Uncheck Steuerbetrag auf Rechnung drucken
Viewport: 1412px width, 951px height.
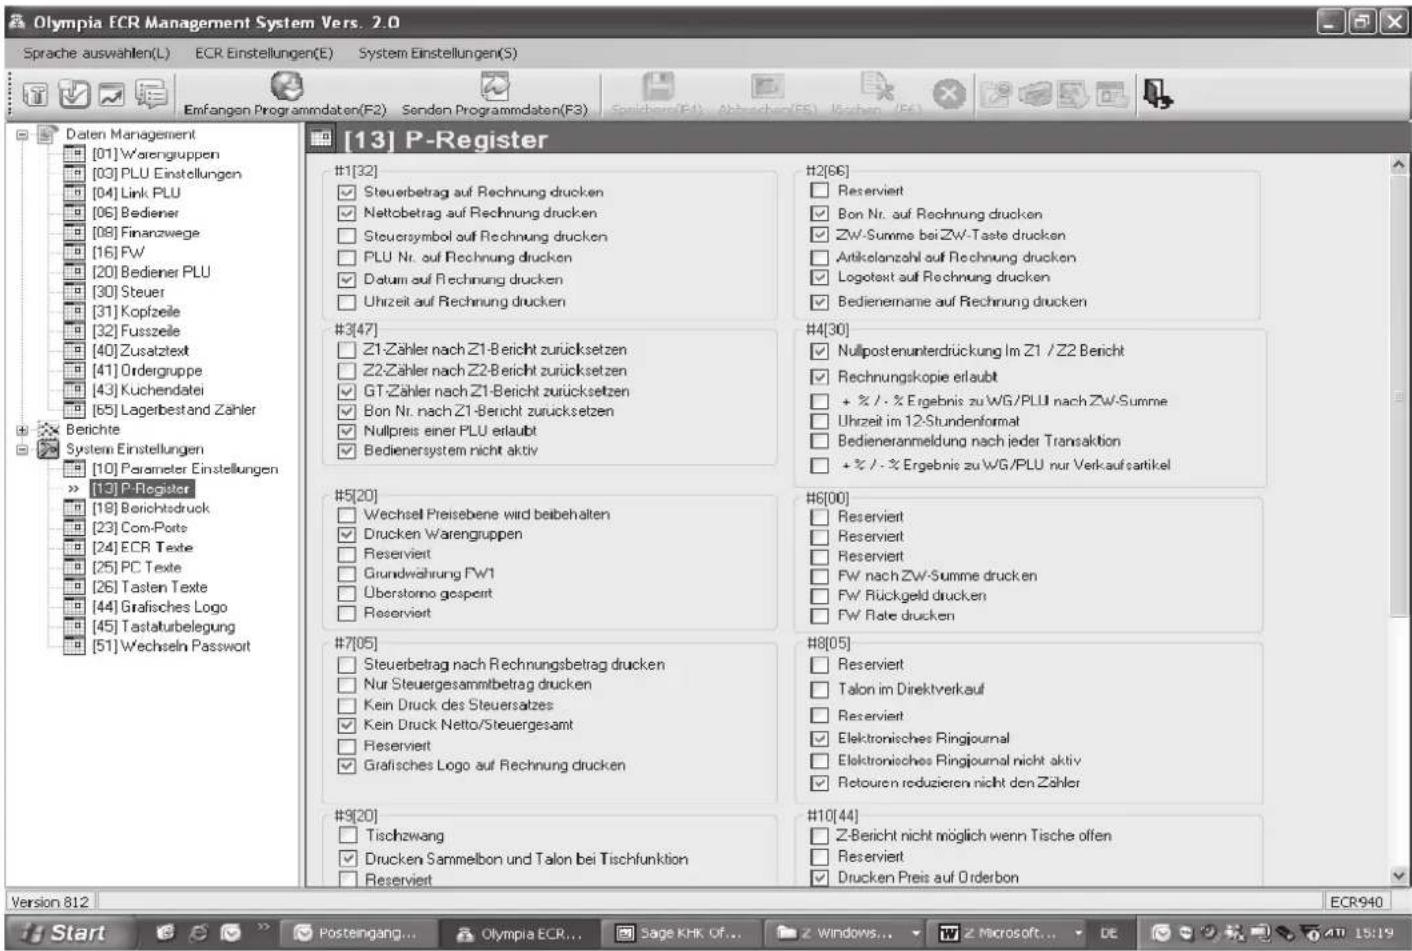click(x=347, y=192)
